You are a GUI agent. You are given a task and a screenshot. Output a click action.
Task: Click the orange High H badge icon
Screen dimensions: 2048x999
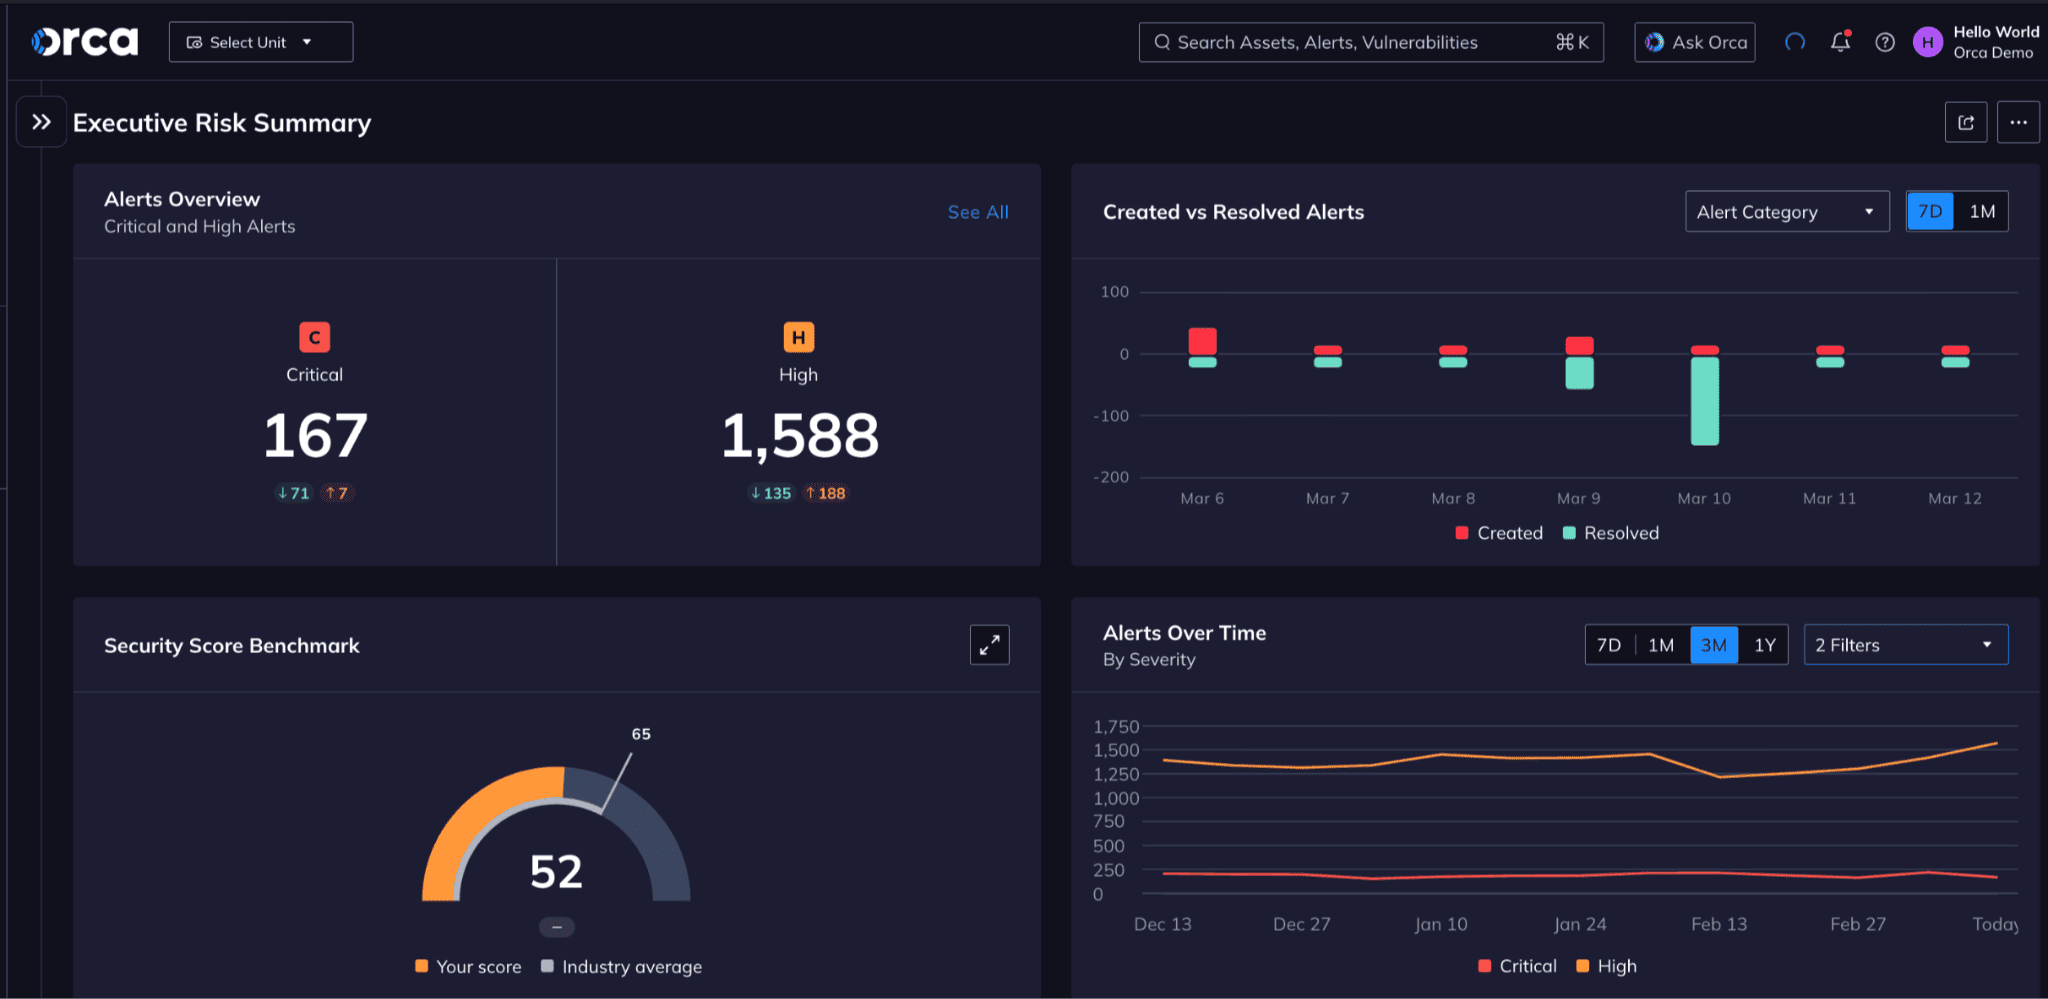pos(799,337)
